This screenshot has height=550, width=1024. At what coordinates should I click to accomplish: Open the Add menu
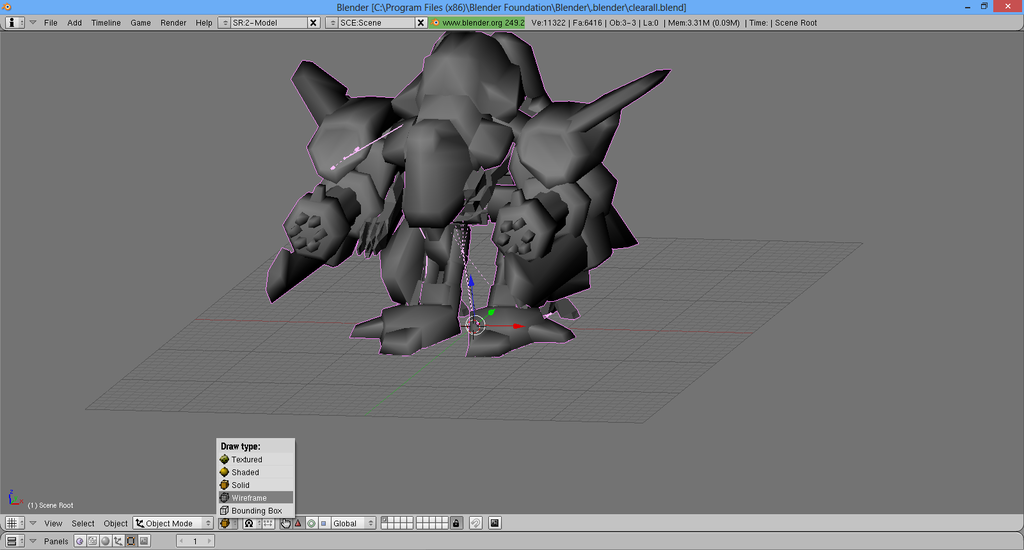pyautogui.click(x=74, y=23)
